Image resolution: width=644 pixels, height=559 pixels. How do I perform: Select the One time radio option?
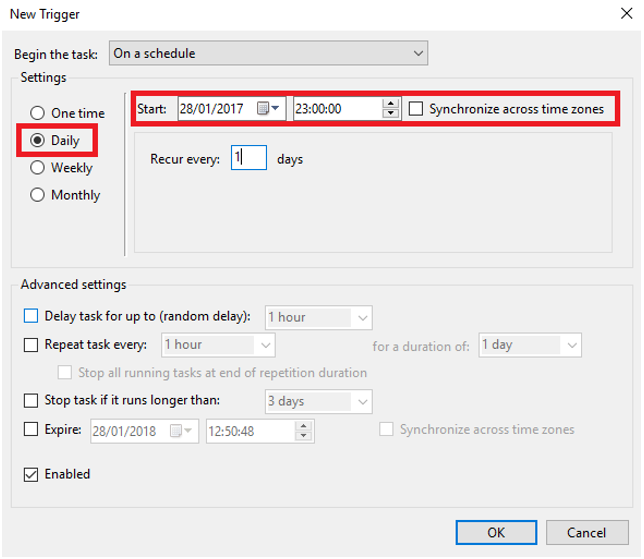click(x=38, y=113)
